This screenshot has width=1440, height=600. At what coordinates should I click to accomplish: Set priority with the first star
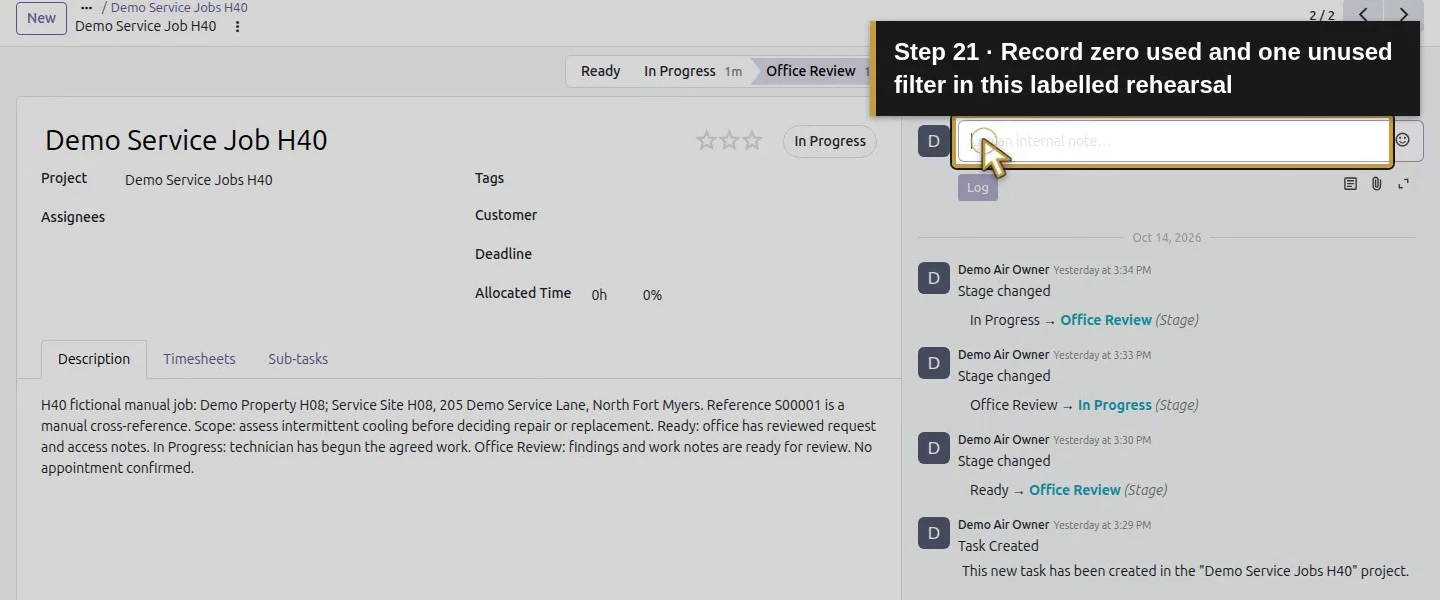tap(706, 141)
